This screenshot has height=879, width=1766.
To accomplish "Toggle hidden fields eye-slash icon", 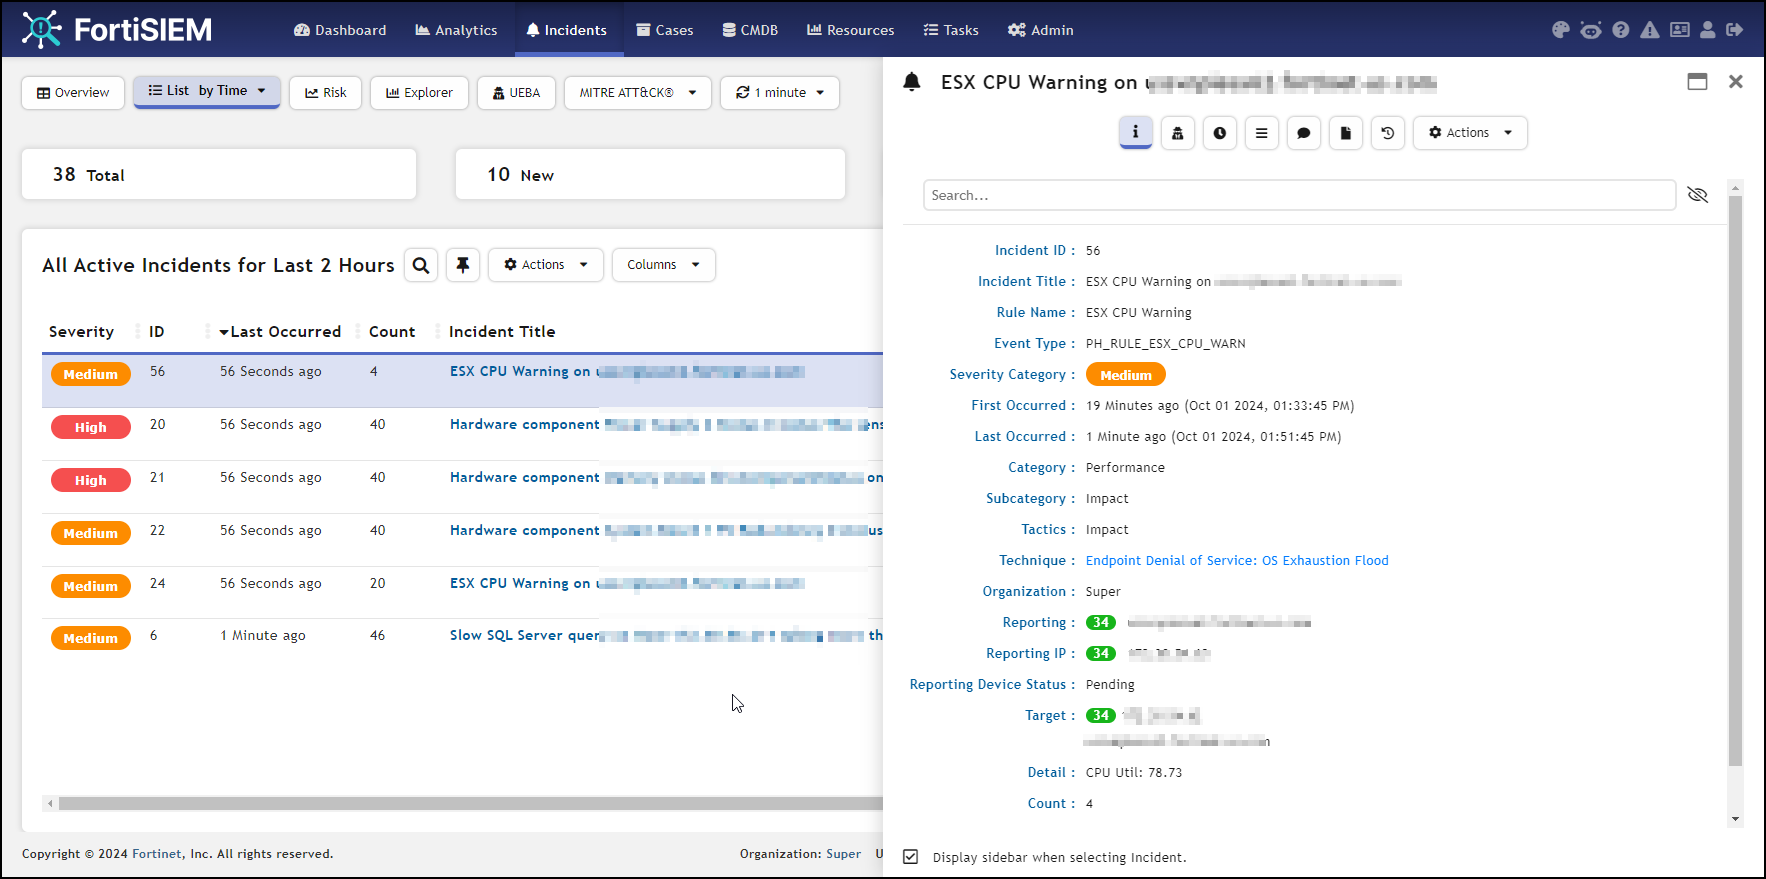I will coord(1698,195).
